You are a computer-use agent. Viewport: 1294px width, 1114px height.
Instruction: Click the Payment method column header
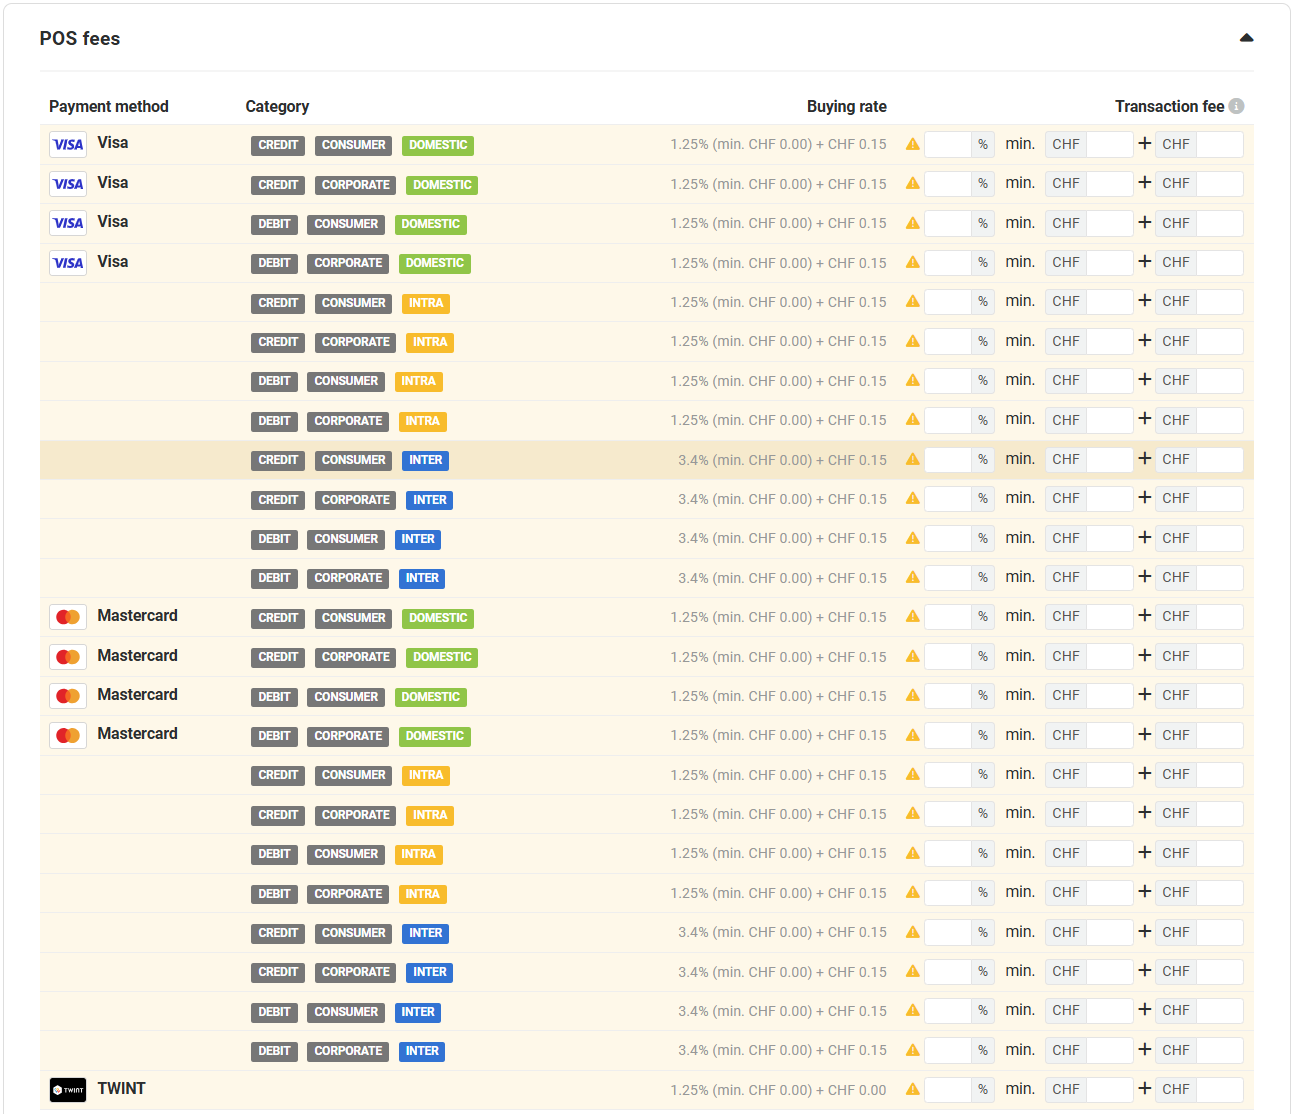point(109,106)
